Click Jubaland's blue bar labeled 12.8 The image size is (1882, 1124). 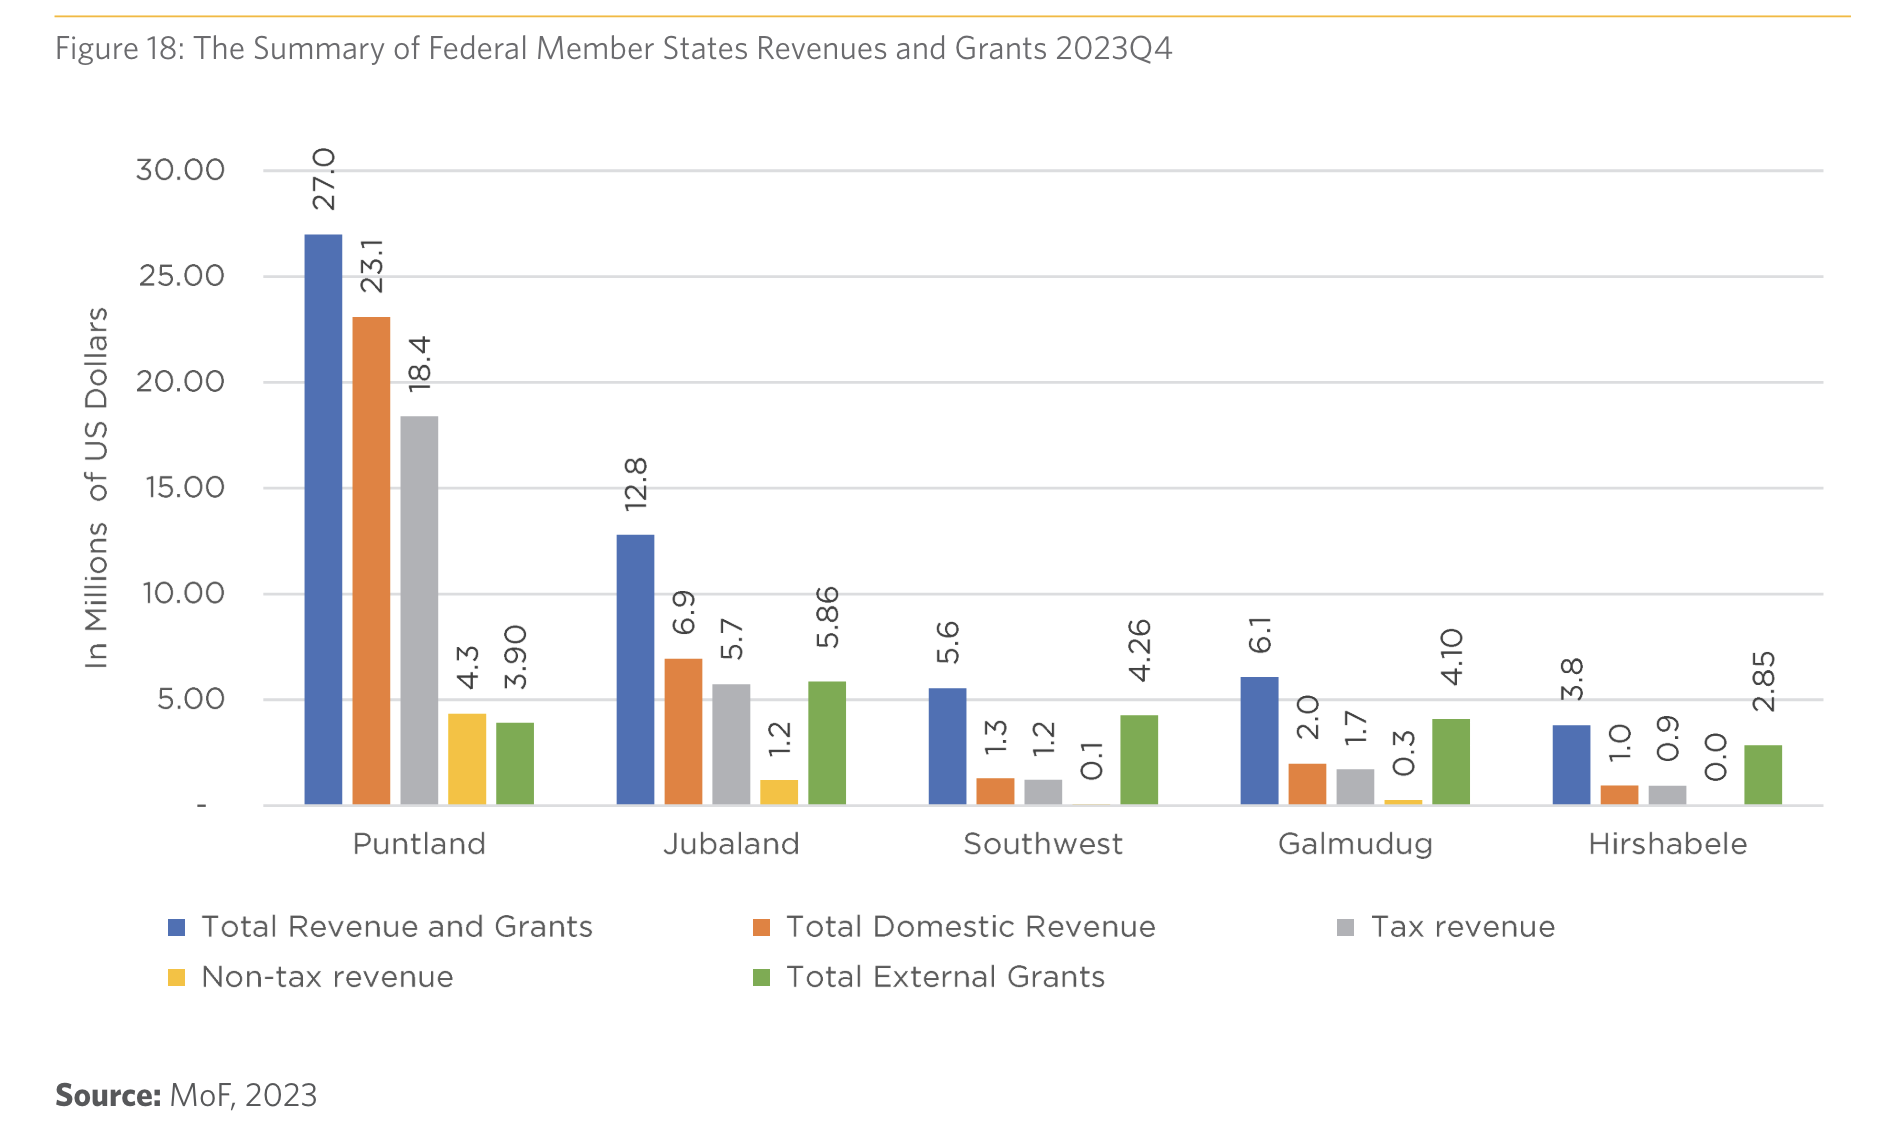[635, 670]
